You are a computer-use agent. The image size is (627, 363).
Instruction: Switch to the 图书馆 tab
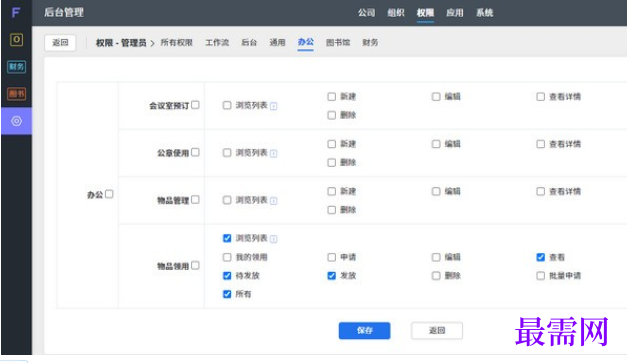click(338, 42)
